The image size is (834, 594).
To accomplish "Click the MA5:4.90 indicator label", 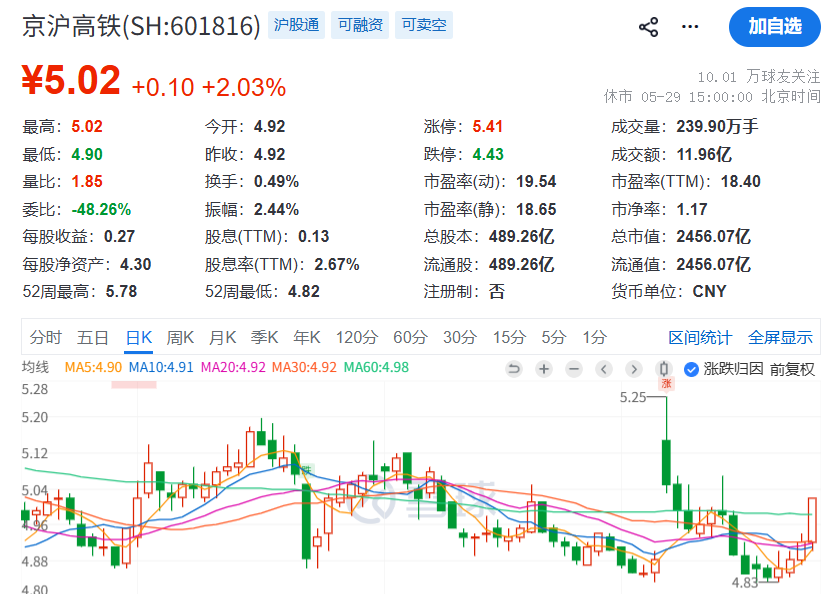I will 93,367.
